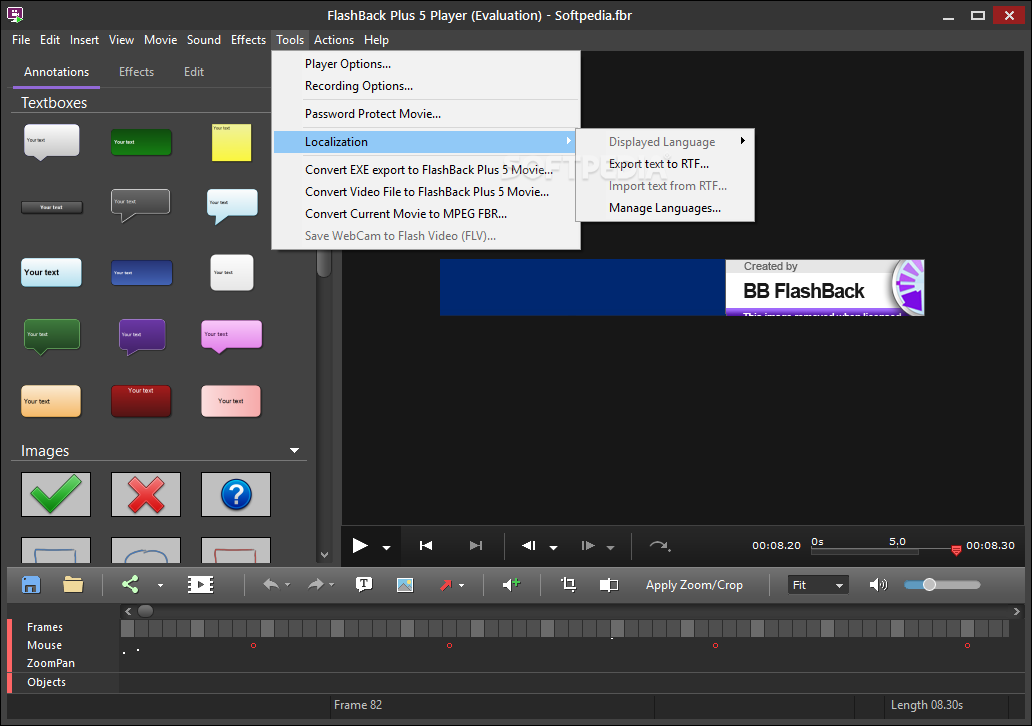Click the first red Mouse click marker
The height and width of the screenshot is (726, 1032).
point(253,646)
